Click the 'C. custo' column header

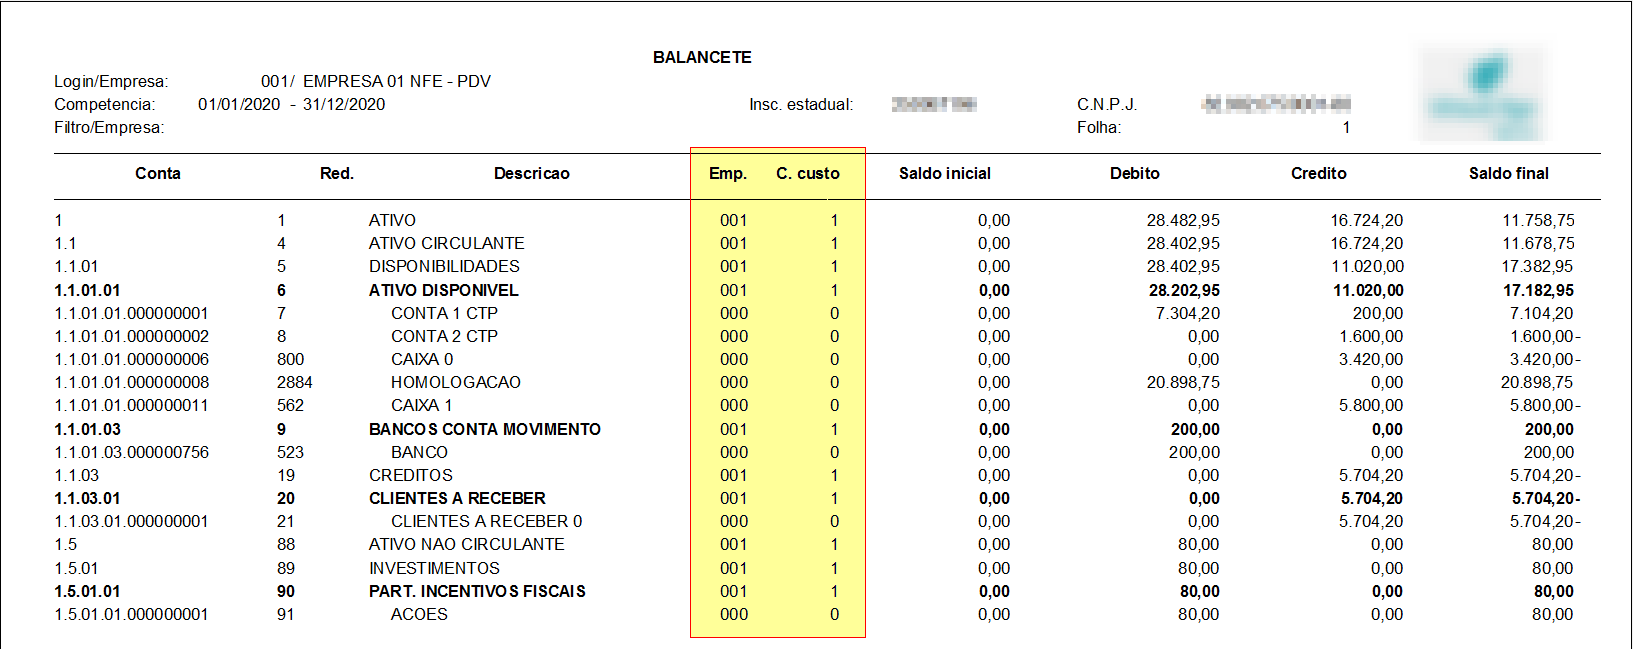coord(808,173)
